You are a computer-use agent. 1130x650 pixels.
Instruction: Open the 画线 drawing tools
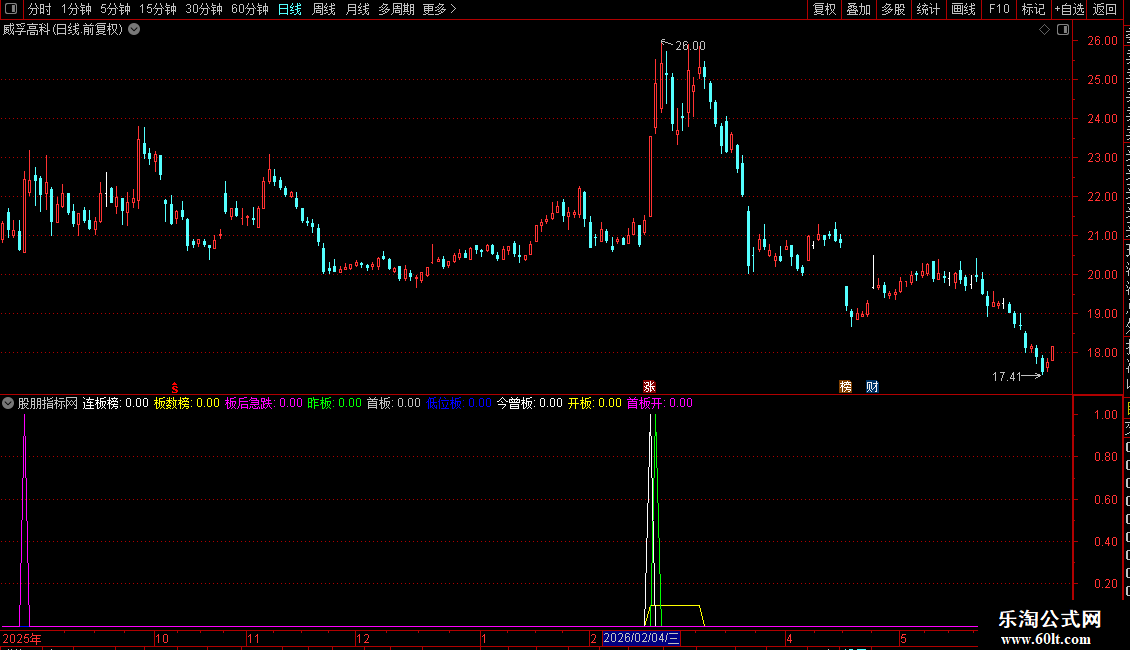coord(963,9)
